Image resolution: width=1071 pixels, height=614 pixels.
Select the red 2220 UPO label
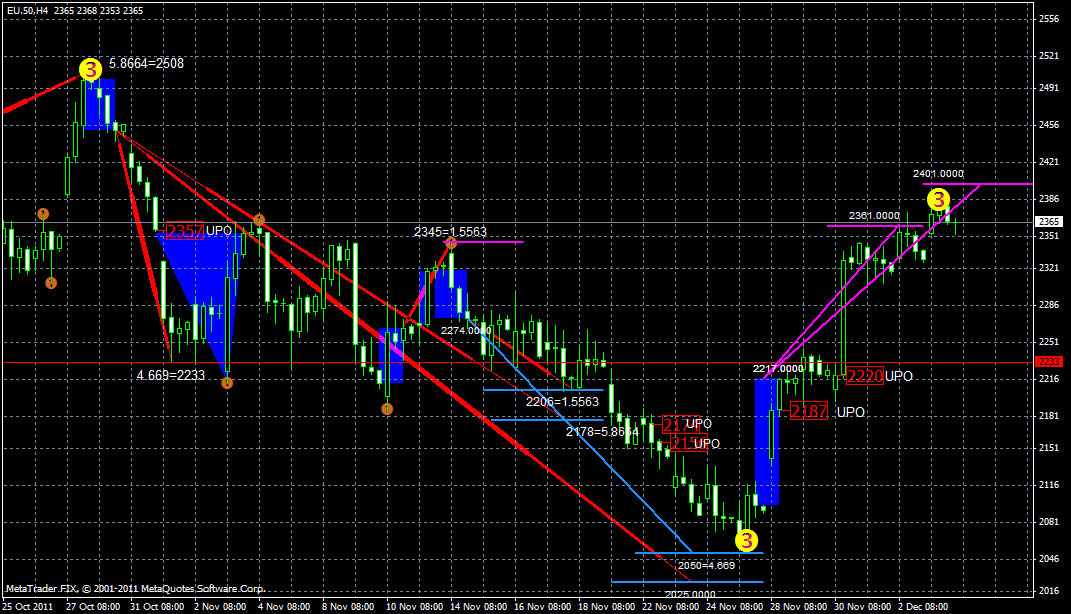coord(864,376)
